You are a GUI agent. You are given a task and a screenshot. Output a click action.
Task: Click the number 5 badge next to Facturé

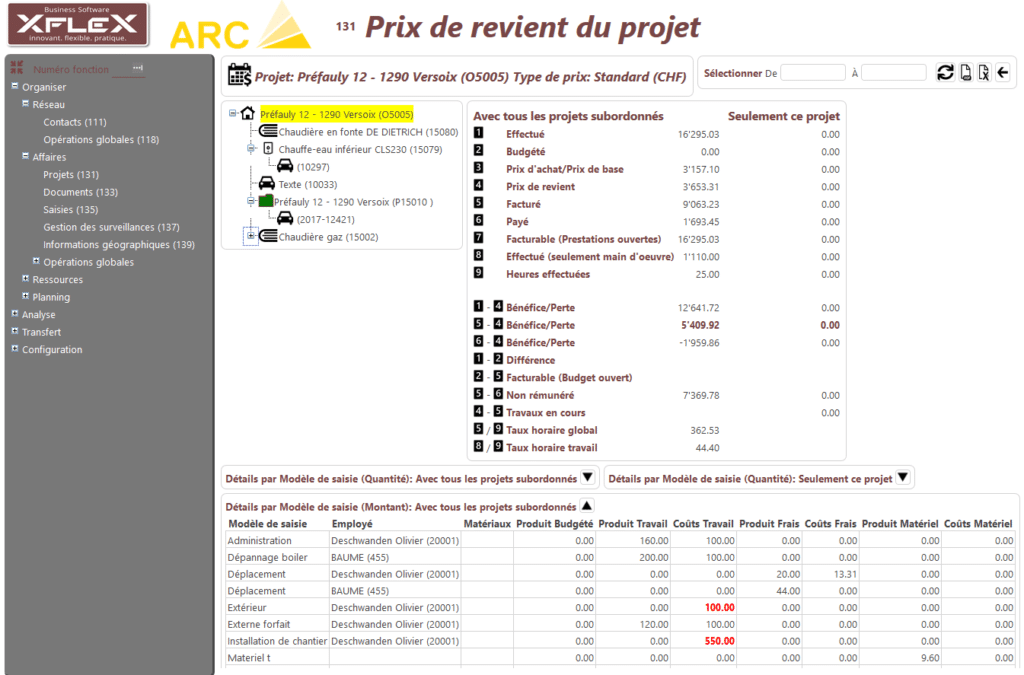[479, 203]
